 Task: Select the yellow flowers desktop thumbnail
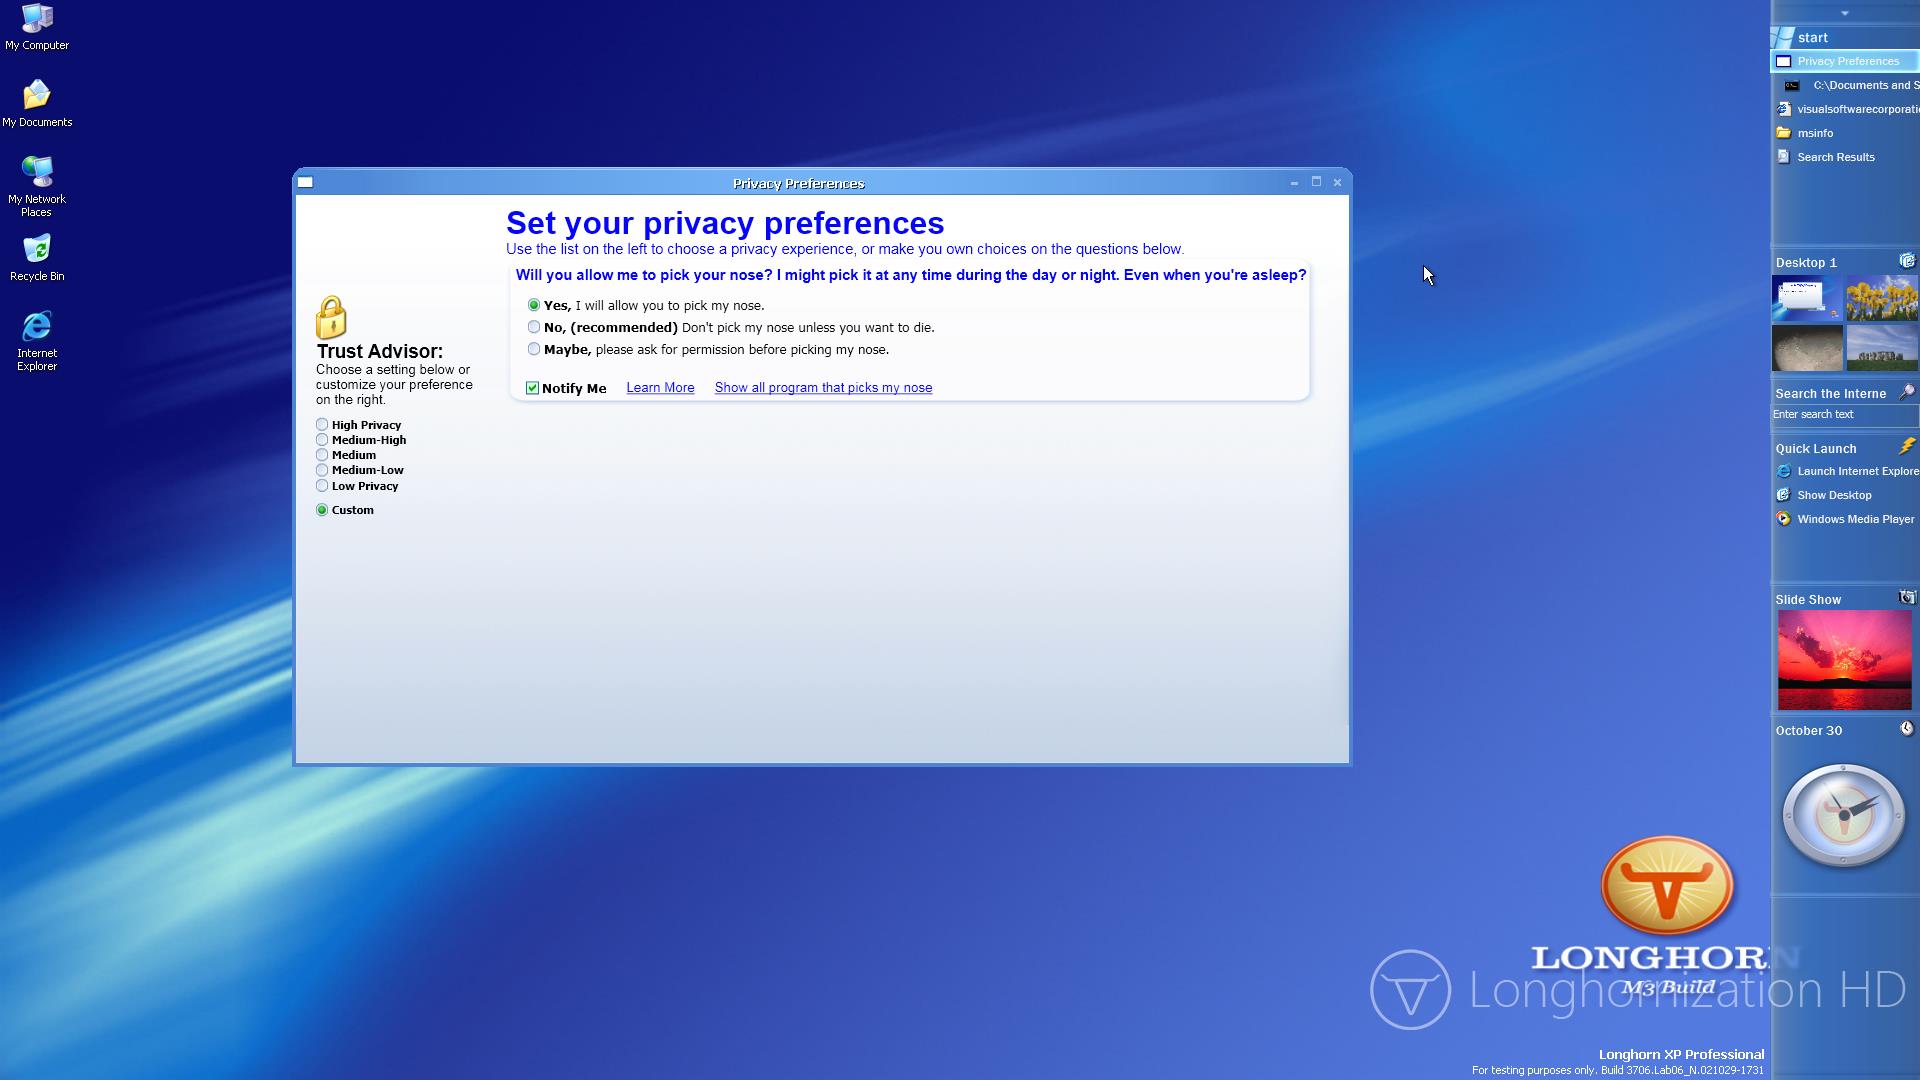tap(1881, 298)
